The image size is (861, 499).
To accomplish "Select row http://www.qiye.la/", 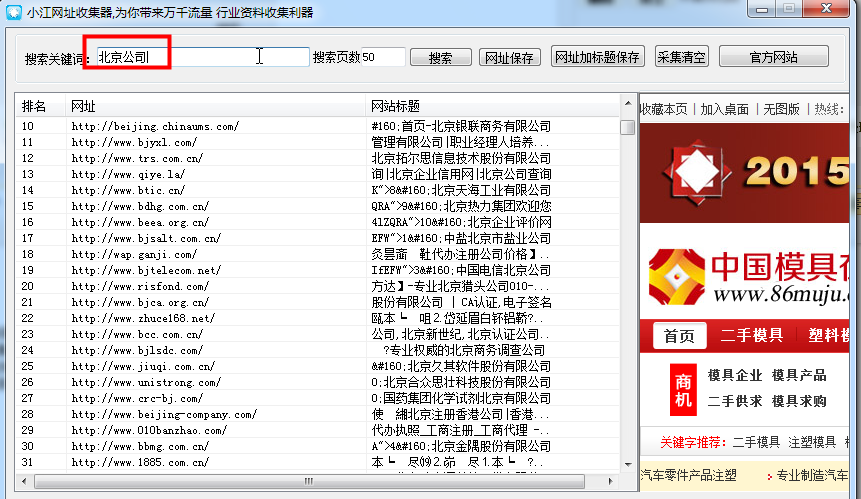I will [x=318, y=174].
